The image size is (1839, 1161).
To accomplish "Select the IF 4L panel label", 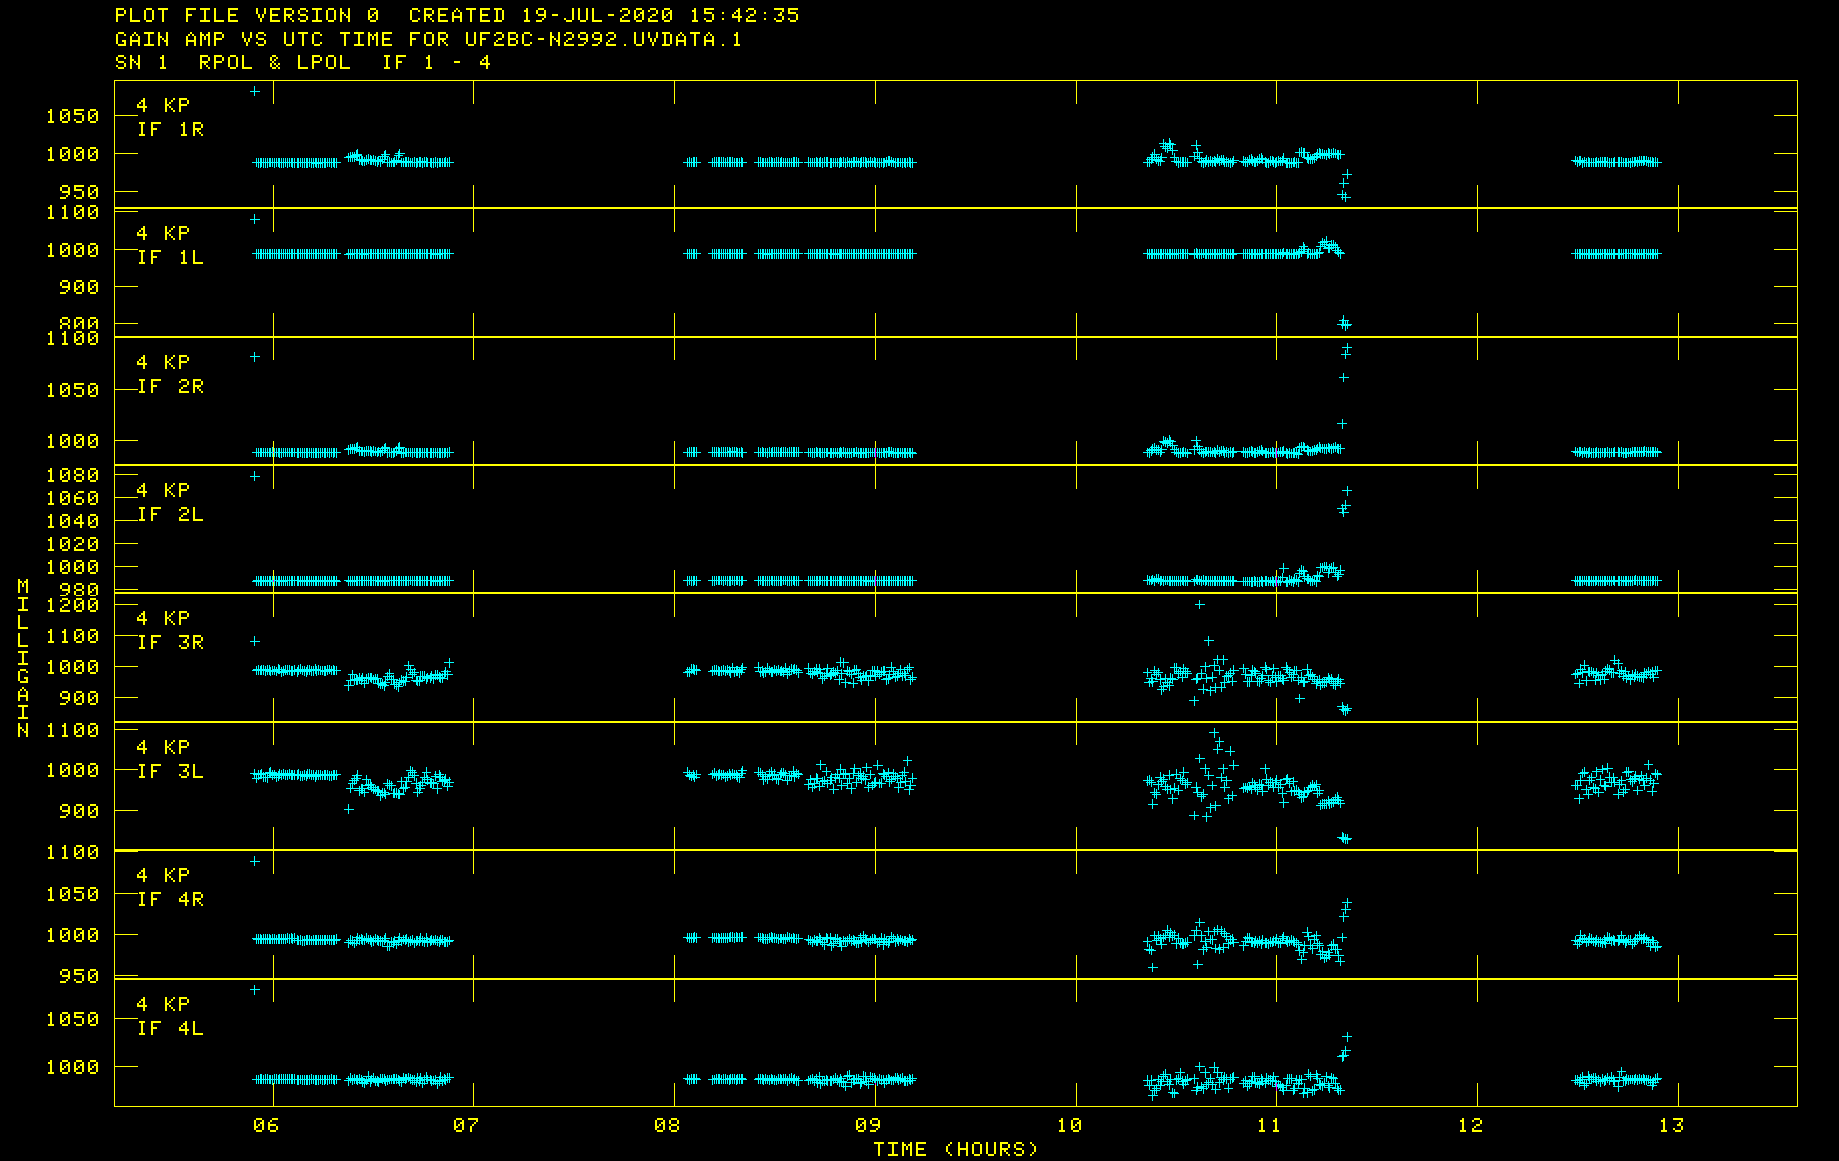I will (x=170, y=1028).
